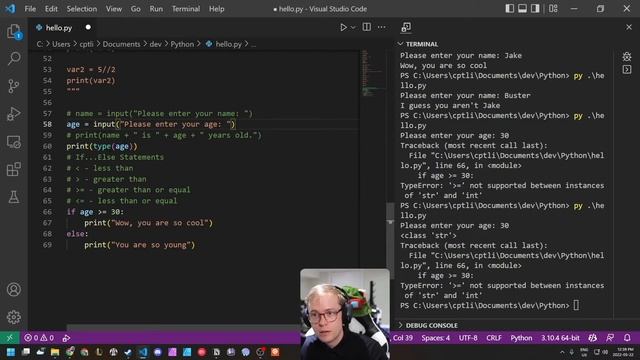This screenshot has height=360, width=640.
Task: Toggle the primary side bar layout
Action: click(509, 9)
